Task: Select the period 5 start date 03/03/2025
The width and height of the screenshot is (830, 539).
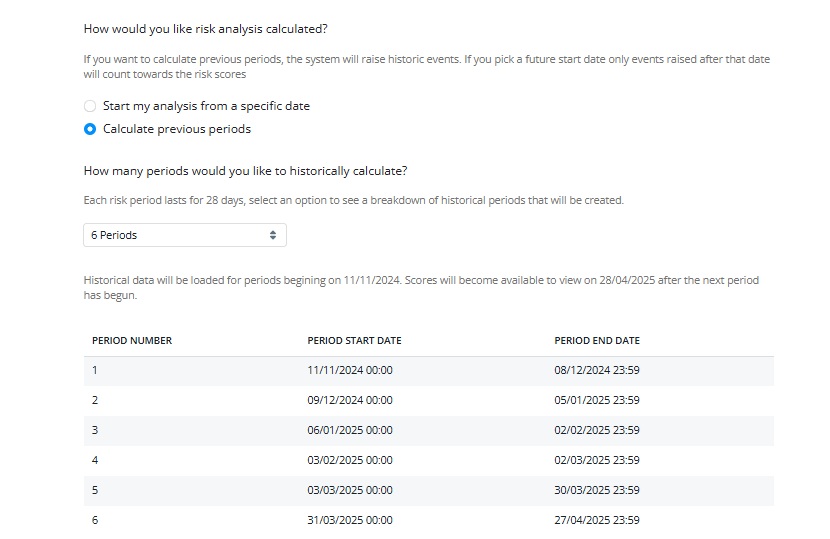Action: 350,490
